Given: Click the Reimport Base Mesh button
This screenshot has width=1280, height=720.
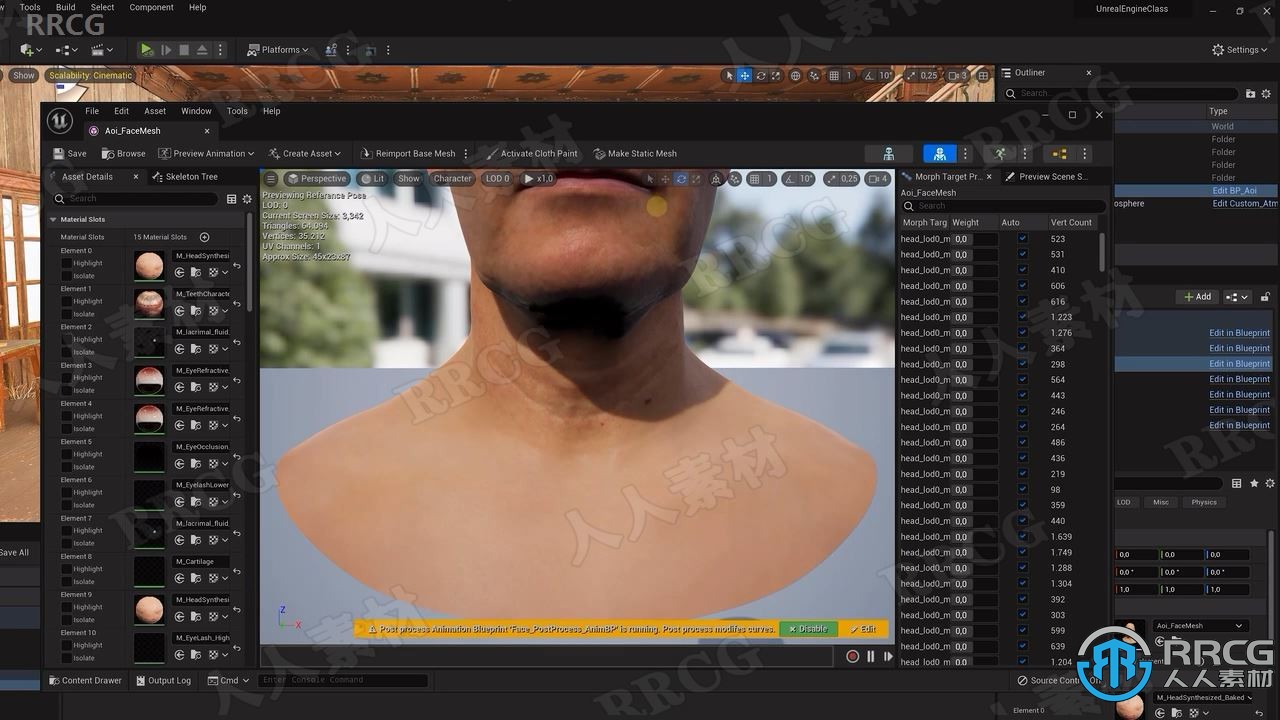Looking at the screenshot, I should (407, 153).
